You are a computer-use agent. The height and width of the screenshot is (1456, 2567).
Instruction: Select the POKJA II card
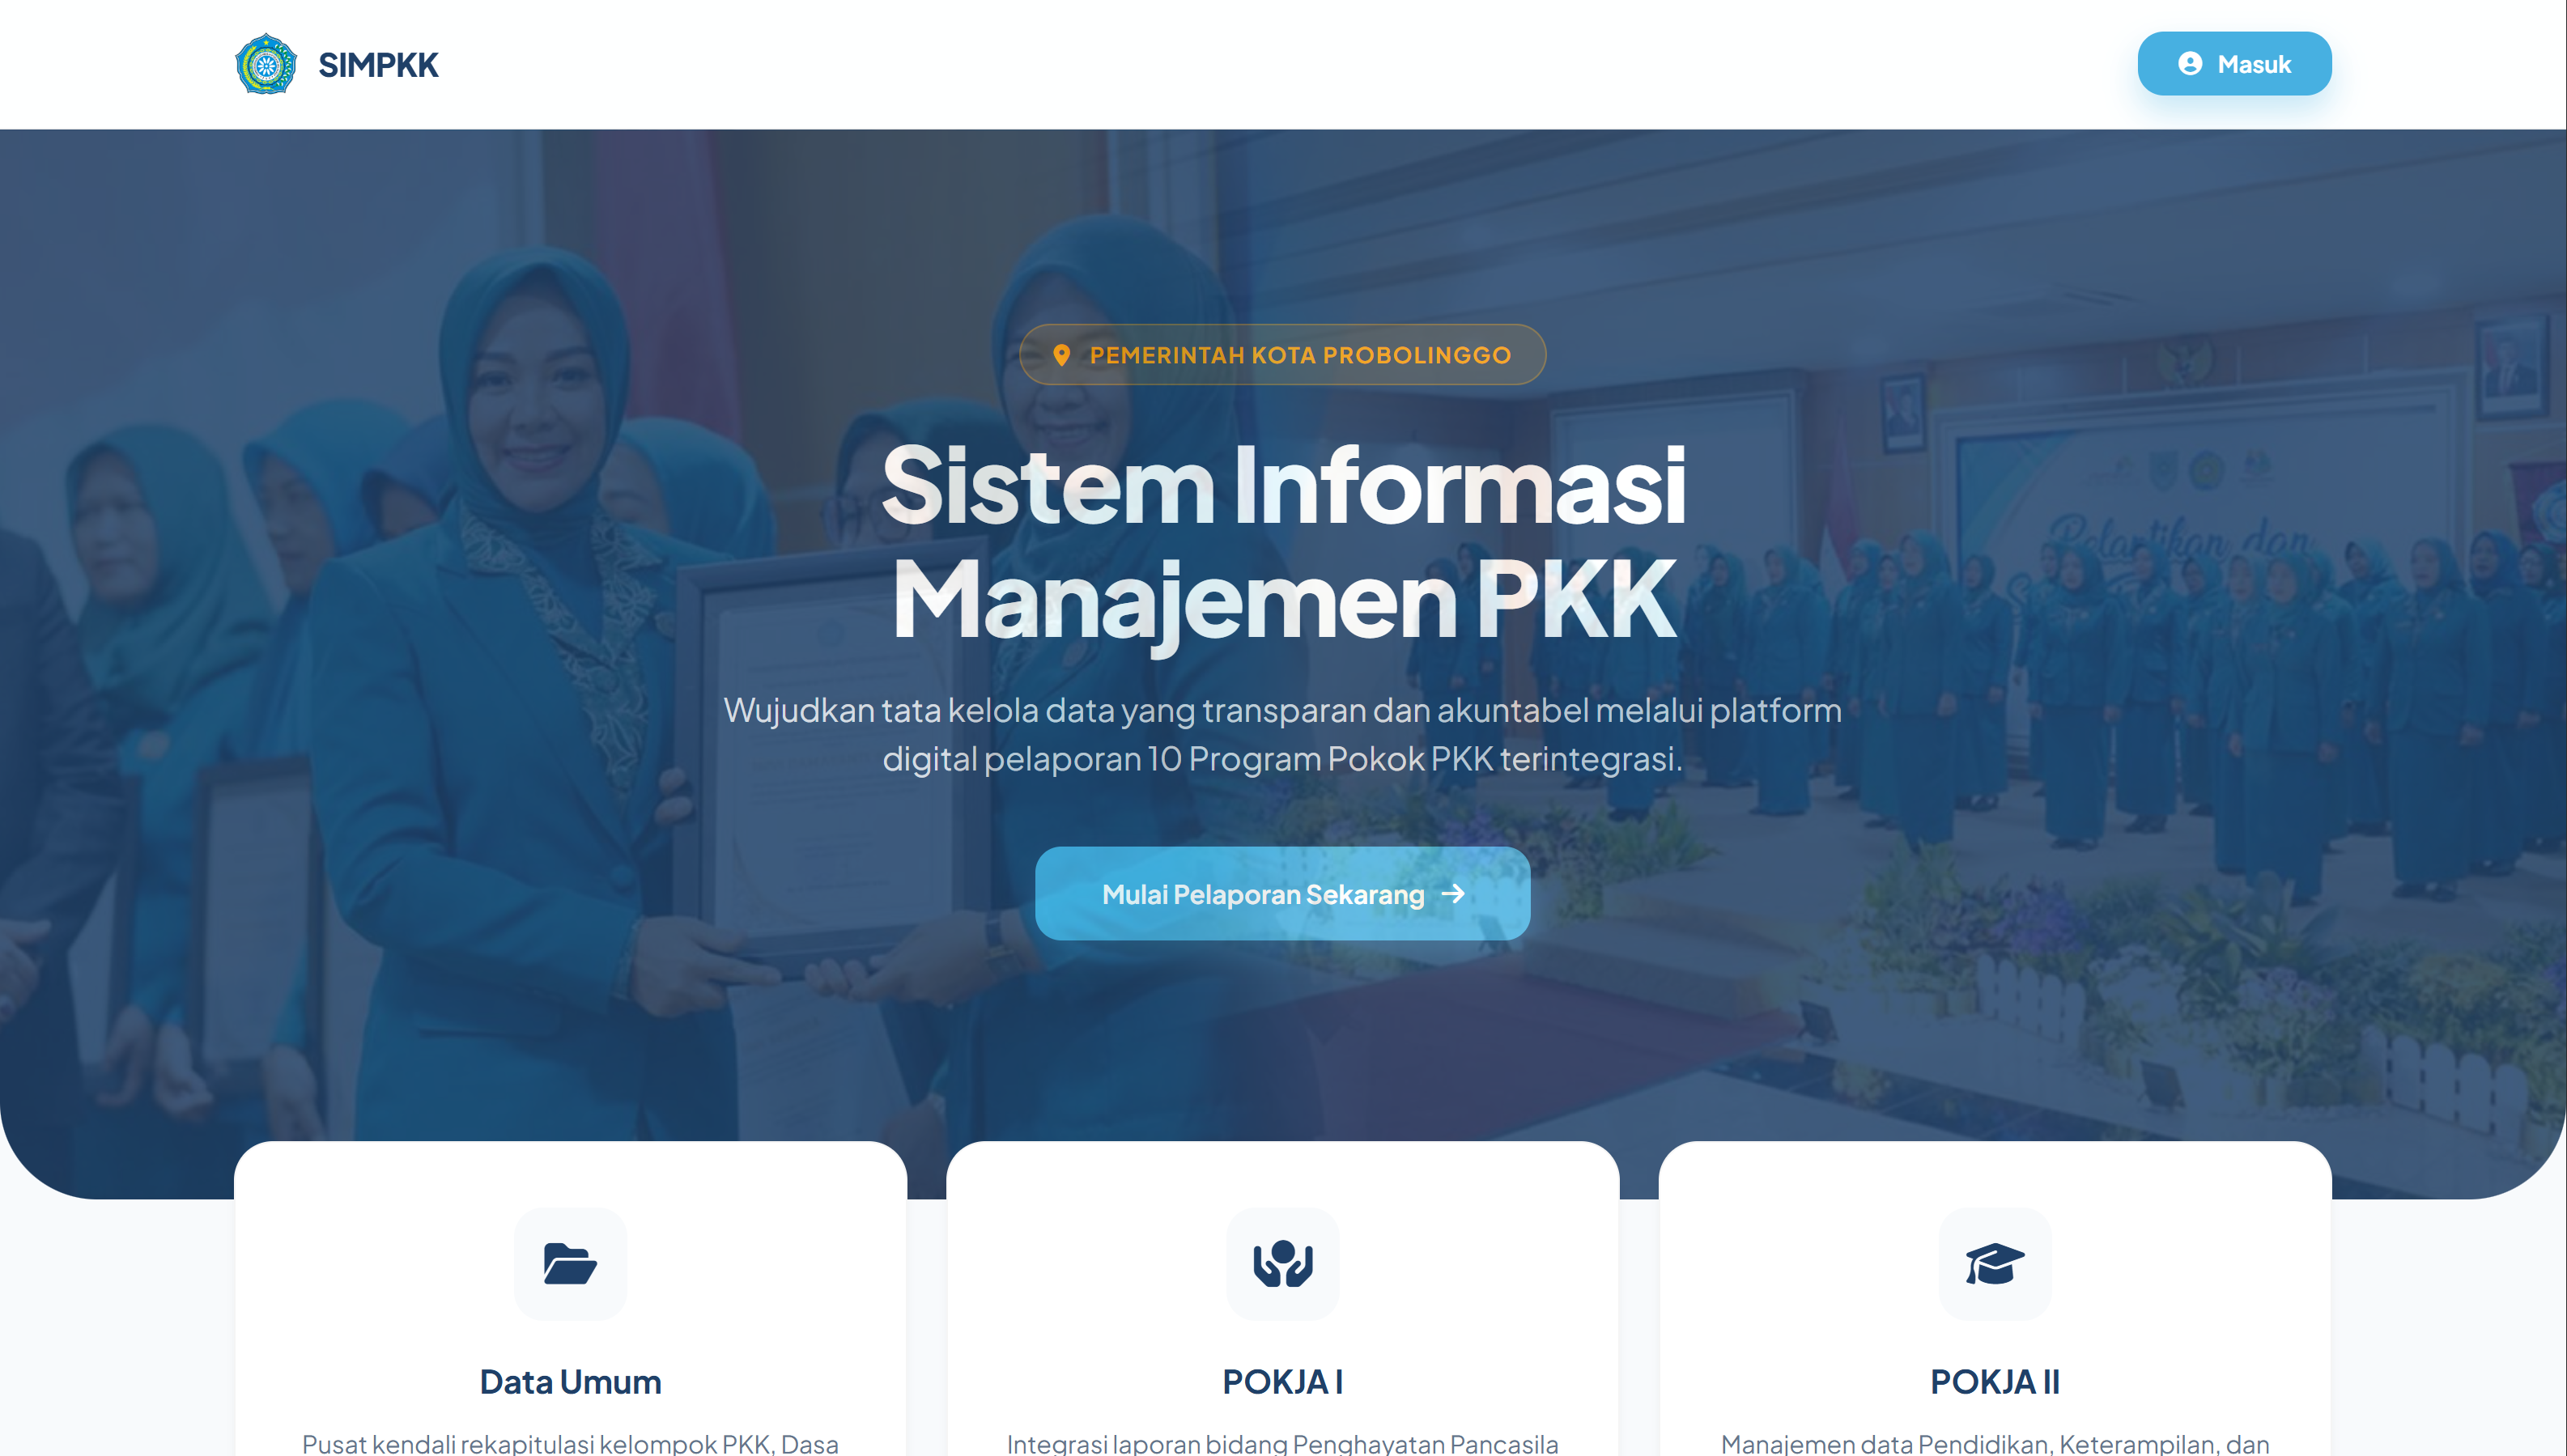[x=1995, y=1300]
